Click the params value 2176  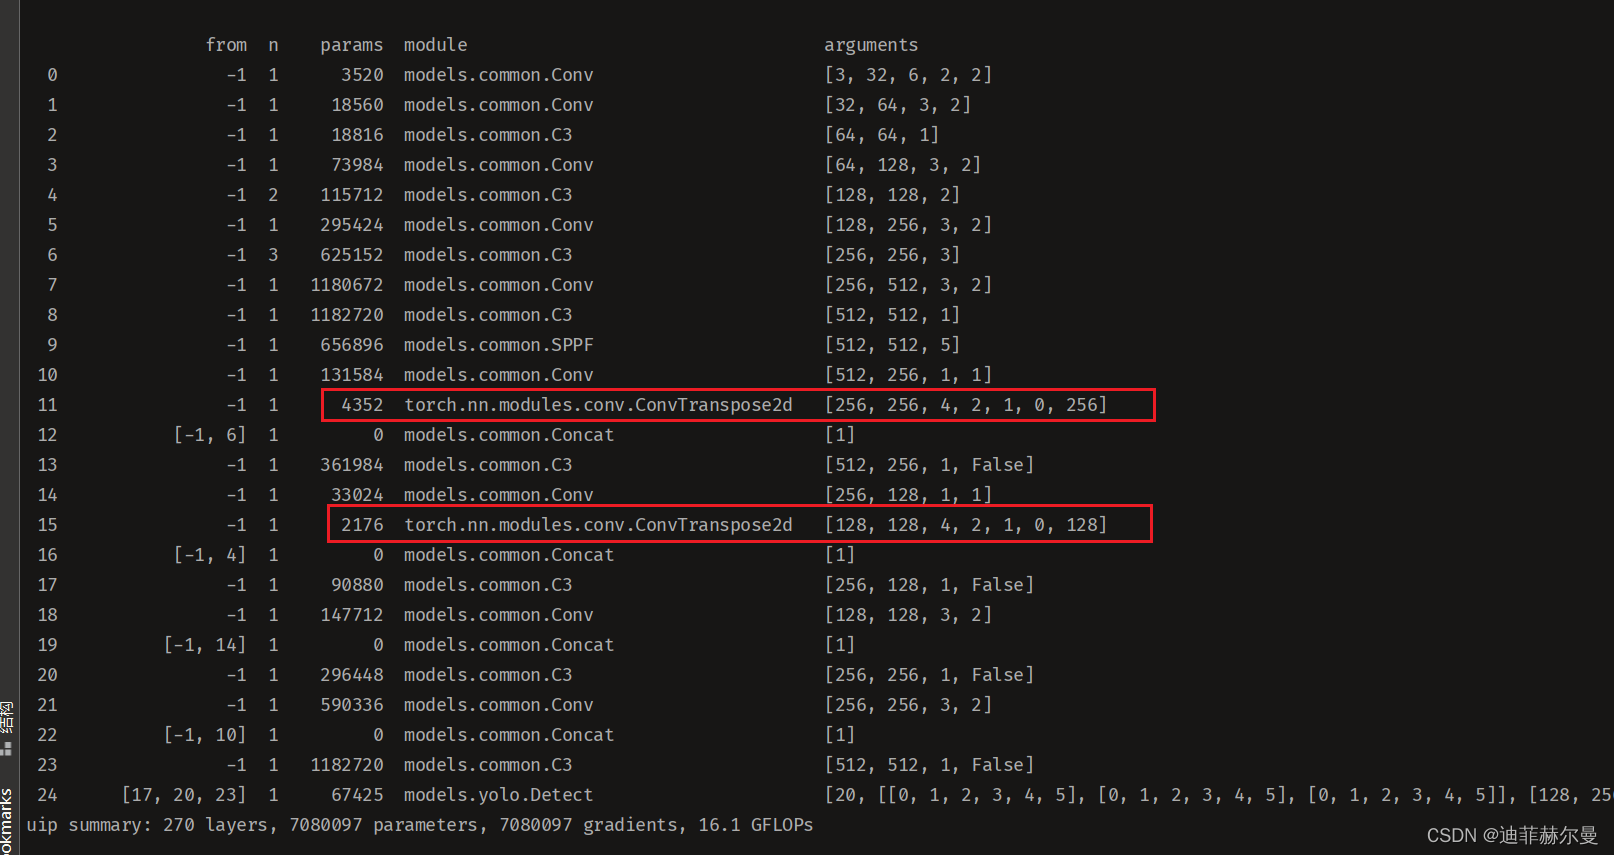362,525
